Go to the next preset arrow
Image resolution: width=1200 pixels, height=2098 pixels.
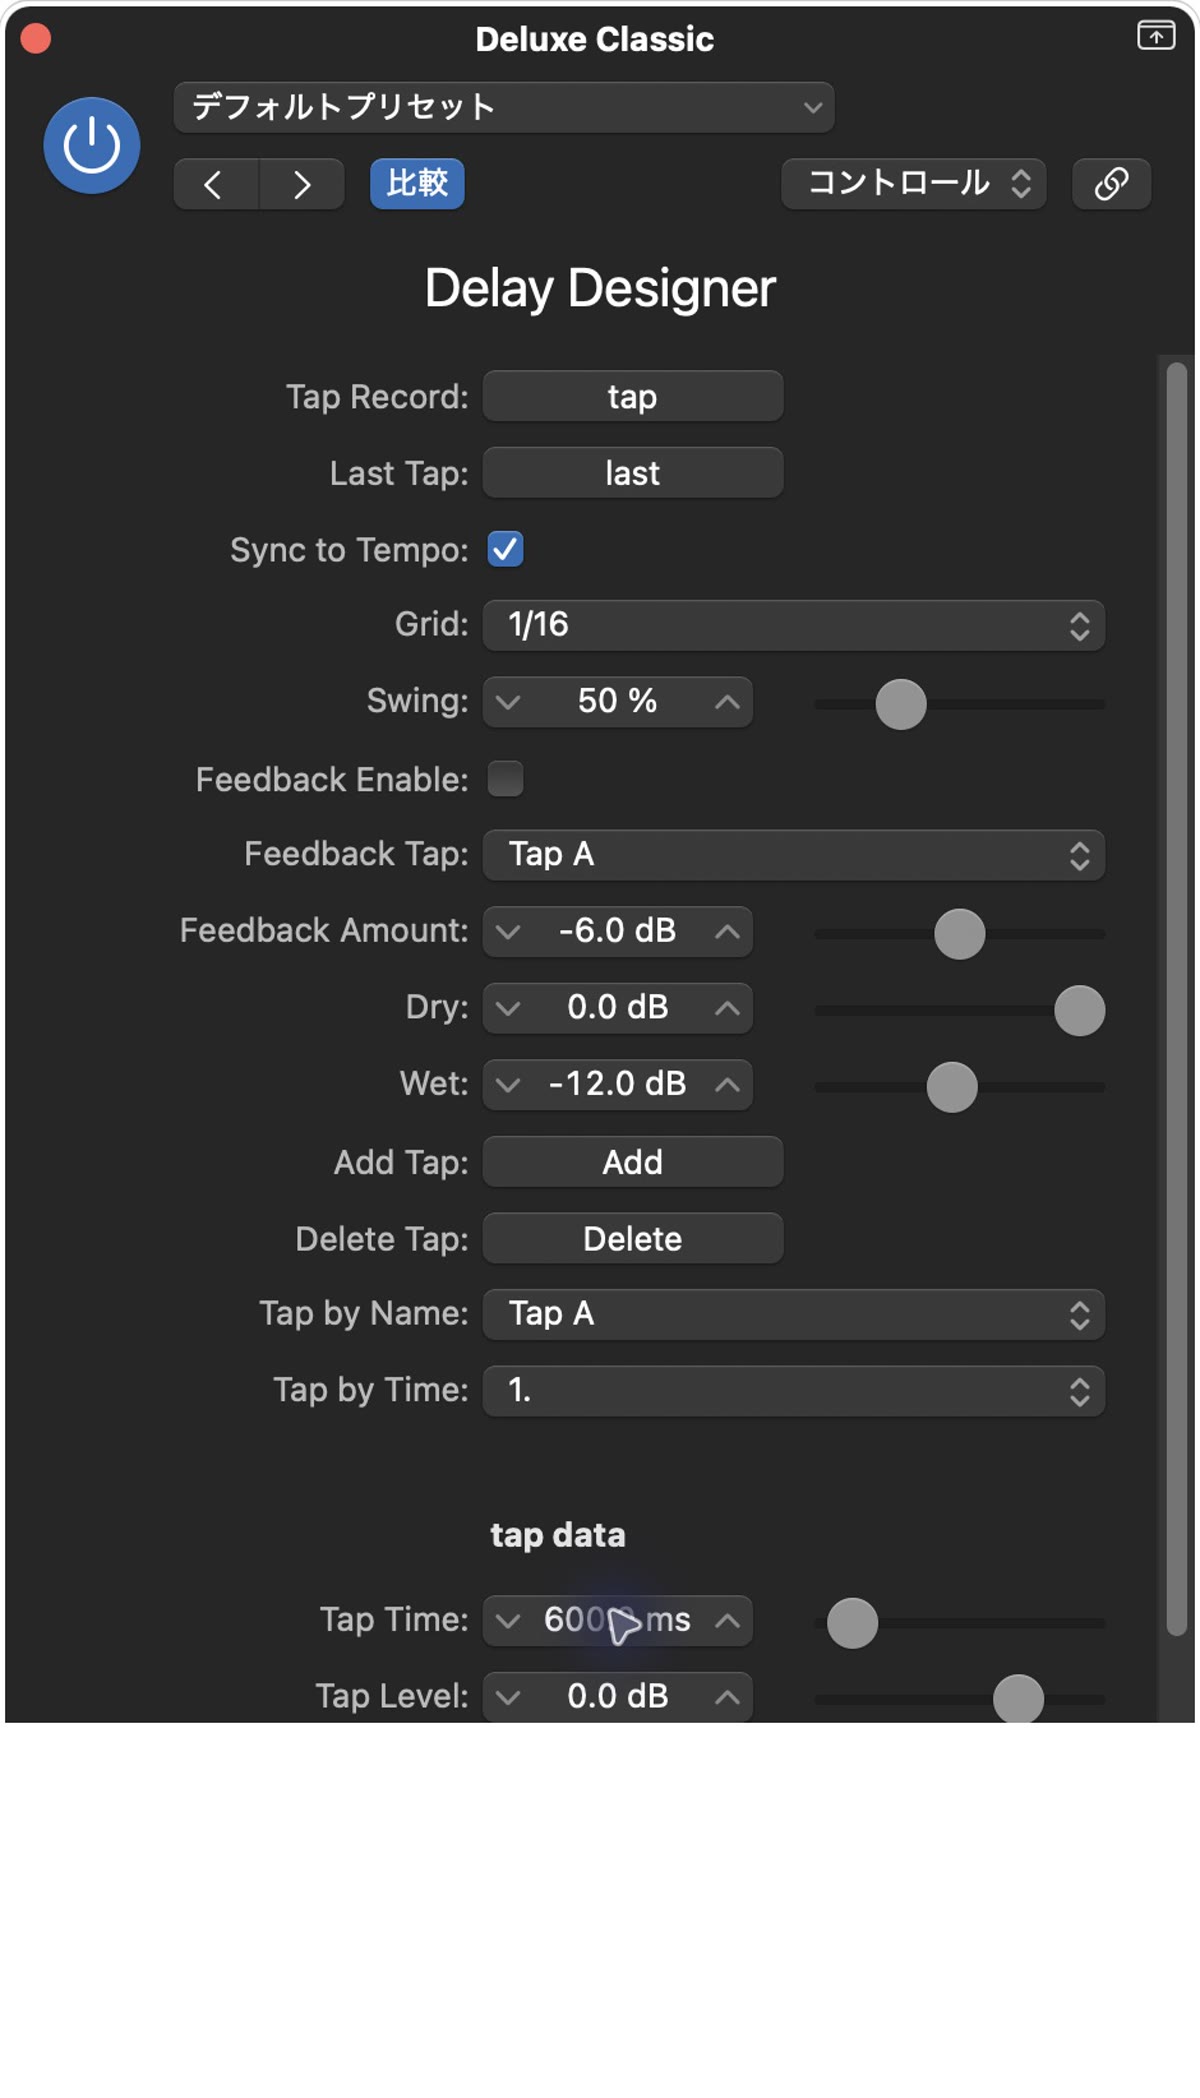click(302, 184)
